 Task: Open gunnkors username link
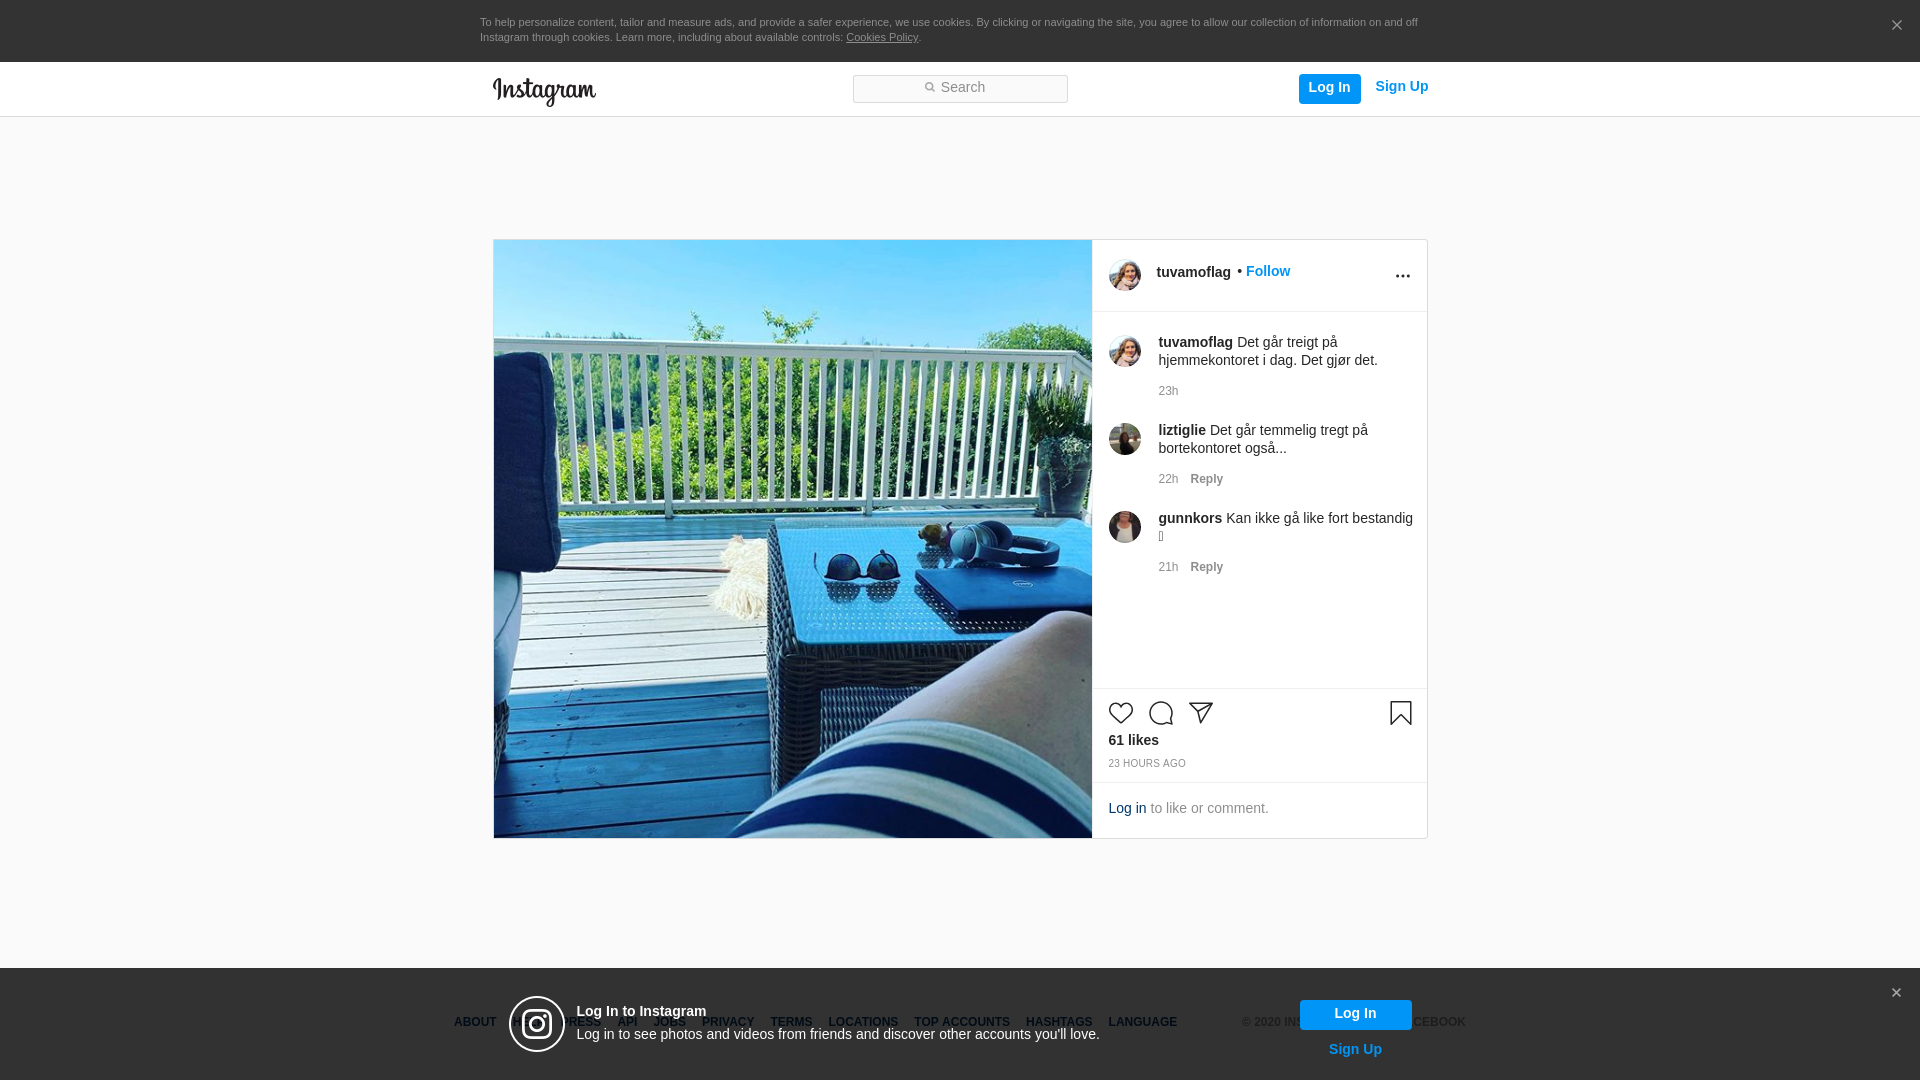coord(1190,518)
